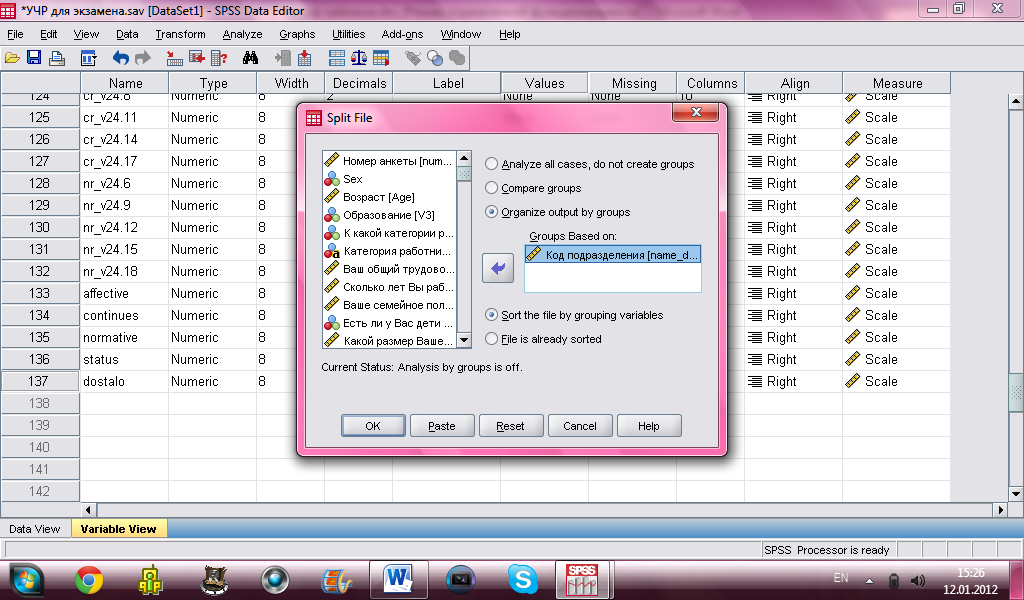Viewport: 1024px width, 600px height.
Task: Select 'Sex' in the variable list
Action: pos(389,179)
